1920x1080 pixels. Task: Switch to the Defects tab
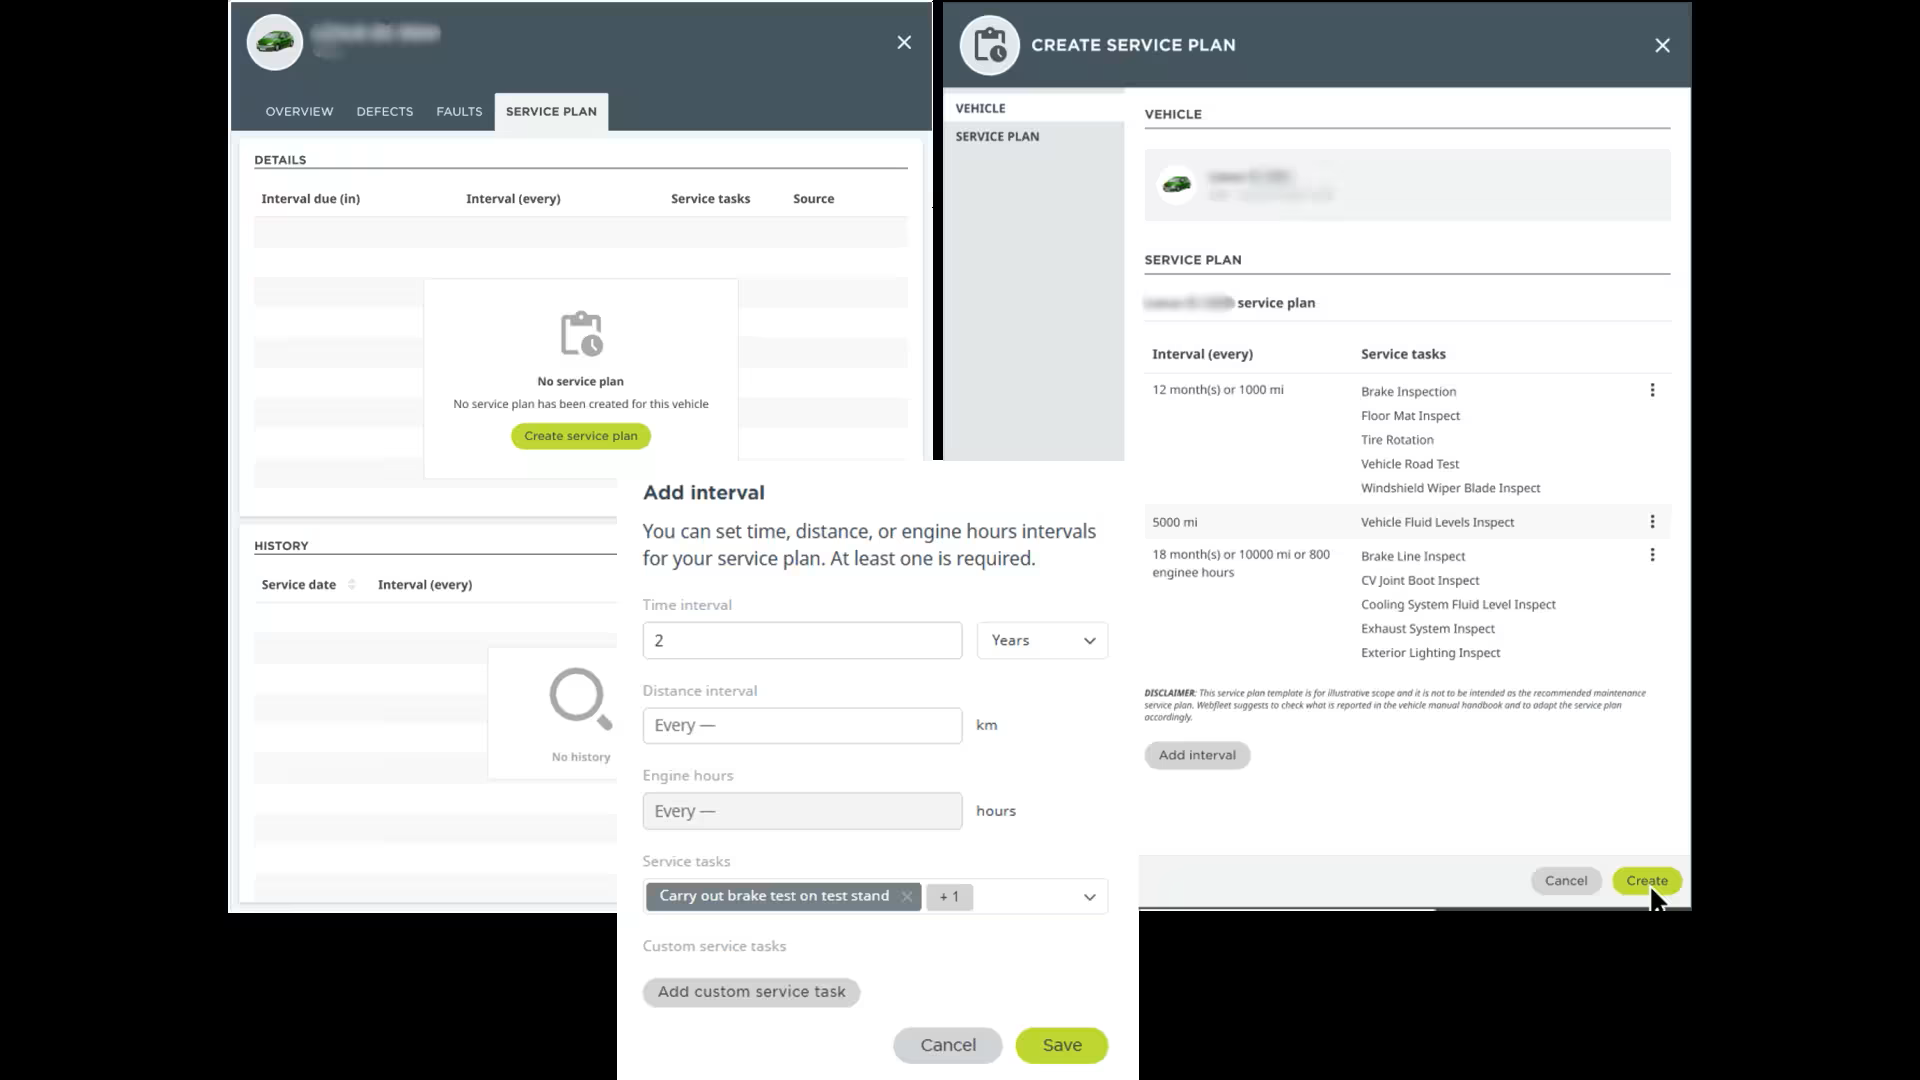(x=384, y=111)
